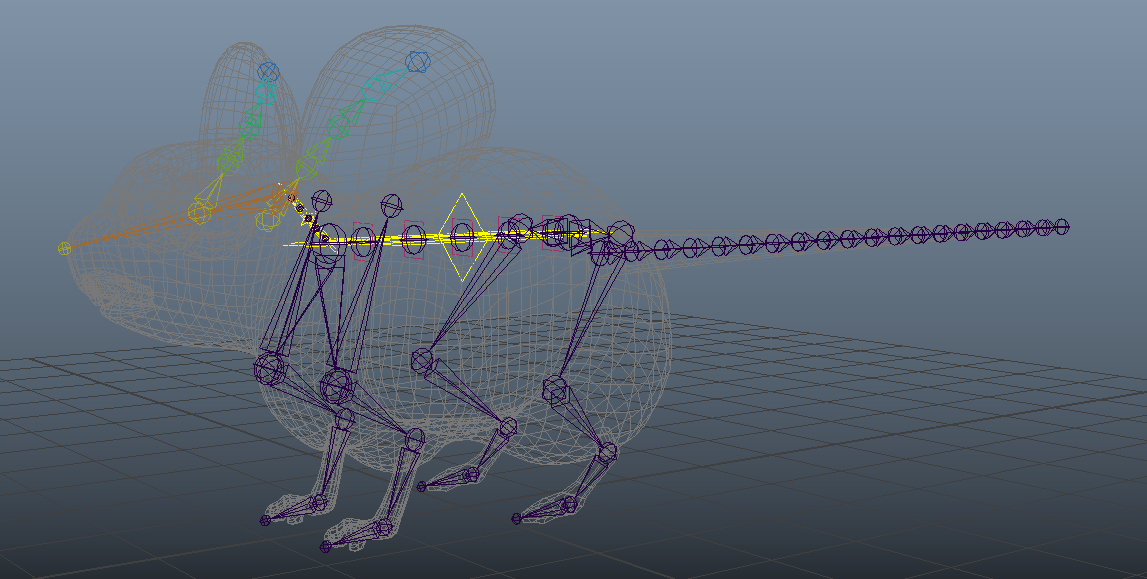Select the tail tip joint at far right
Image resolution: width=1147 pixels, height=579 pixels.
[1063, 229]
